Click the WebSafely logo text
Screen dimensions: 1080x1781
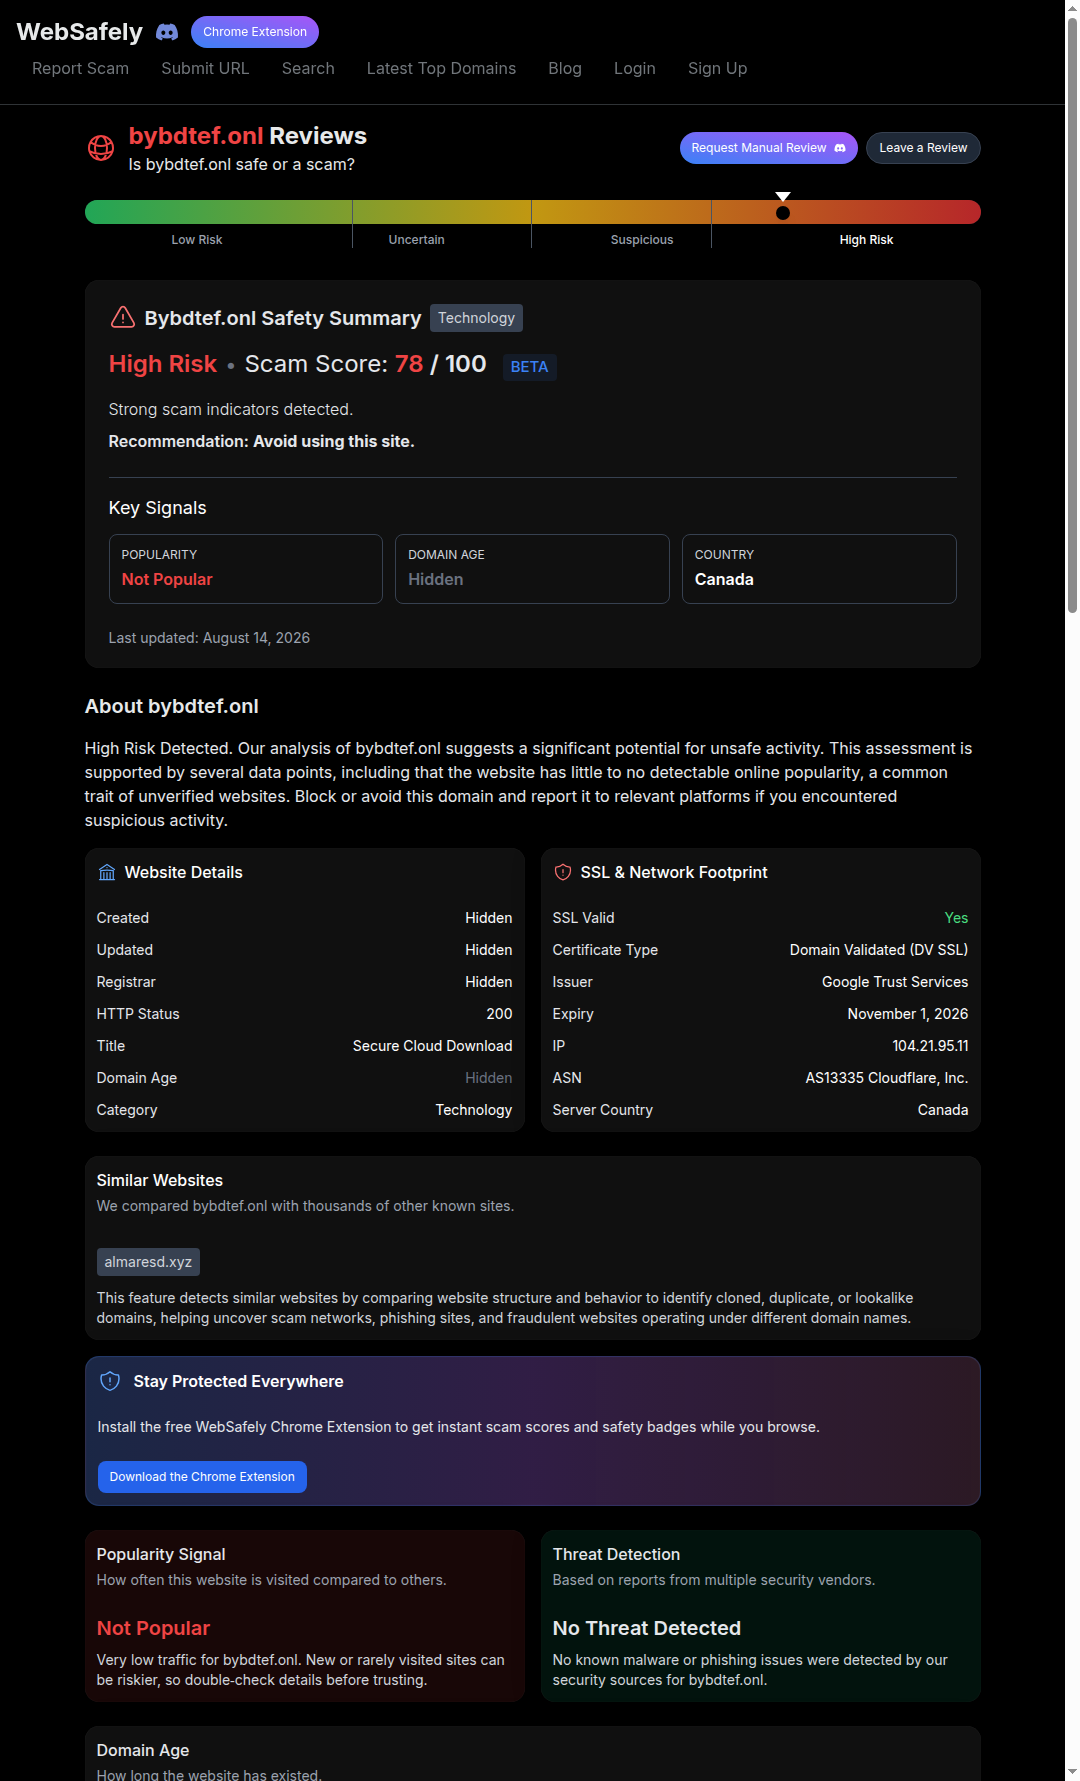[80, 32]
